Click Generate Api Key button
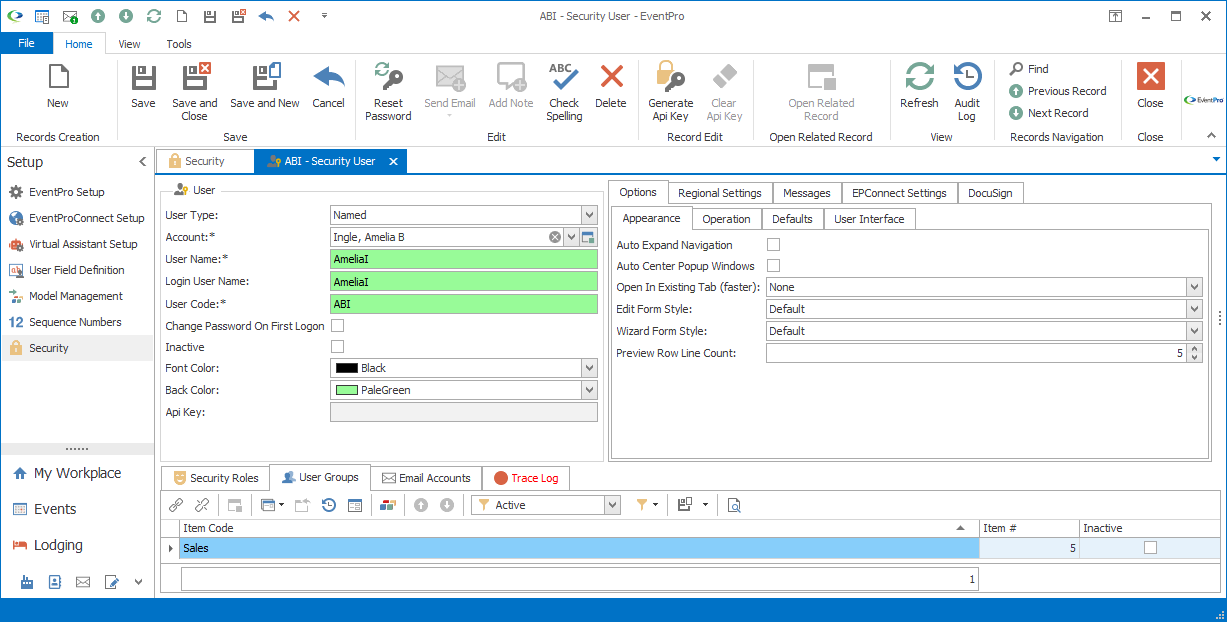The image size is (1227, 622). pos(670,91)
